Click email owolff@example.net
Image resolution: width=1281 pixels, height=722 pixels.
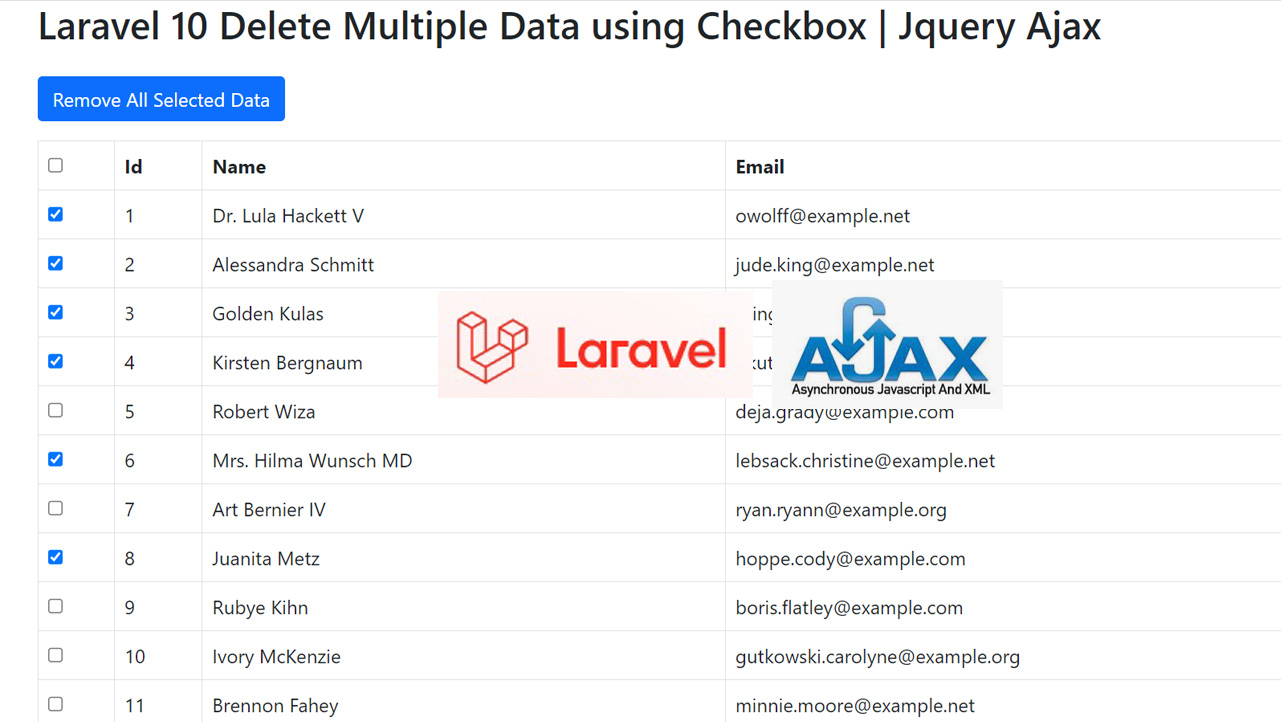point(823,216)
